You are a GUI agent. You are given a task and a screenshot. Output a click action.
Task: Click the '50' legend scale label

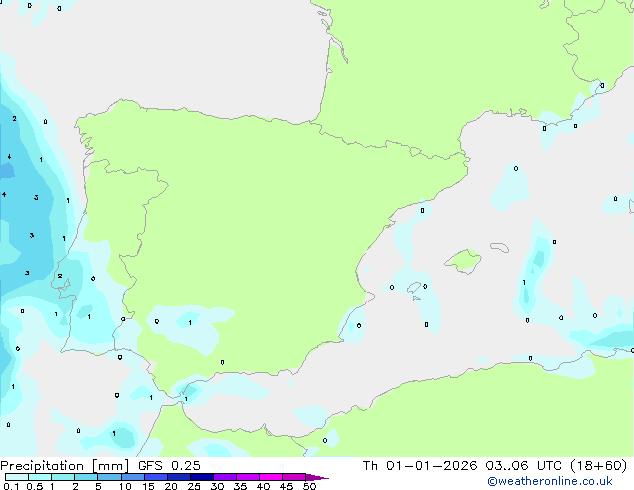pos(309,486)
